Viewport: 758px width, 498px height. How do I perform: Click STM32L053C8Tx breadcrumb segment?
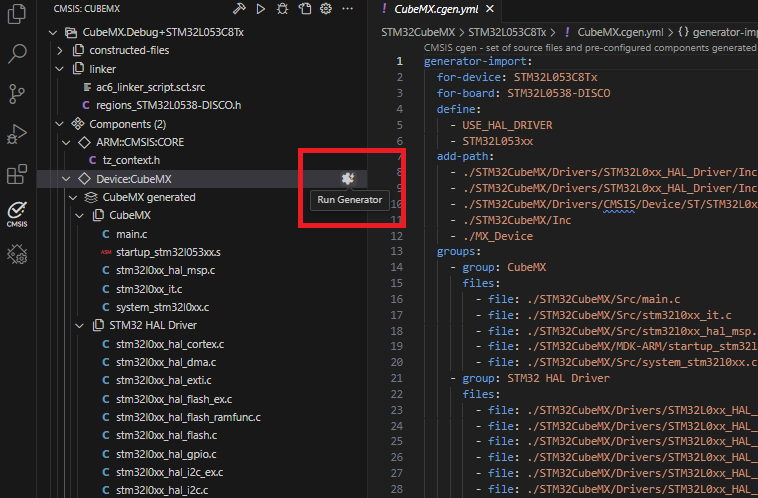coord(507,32)
